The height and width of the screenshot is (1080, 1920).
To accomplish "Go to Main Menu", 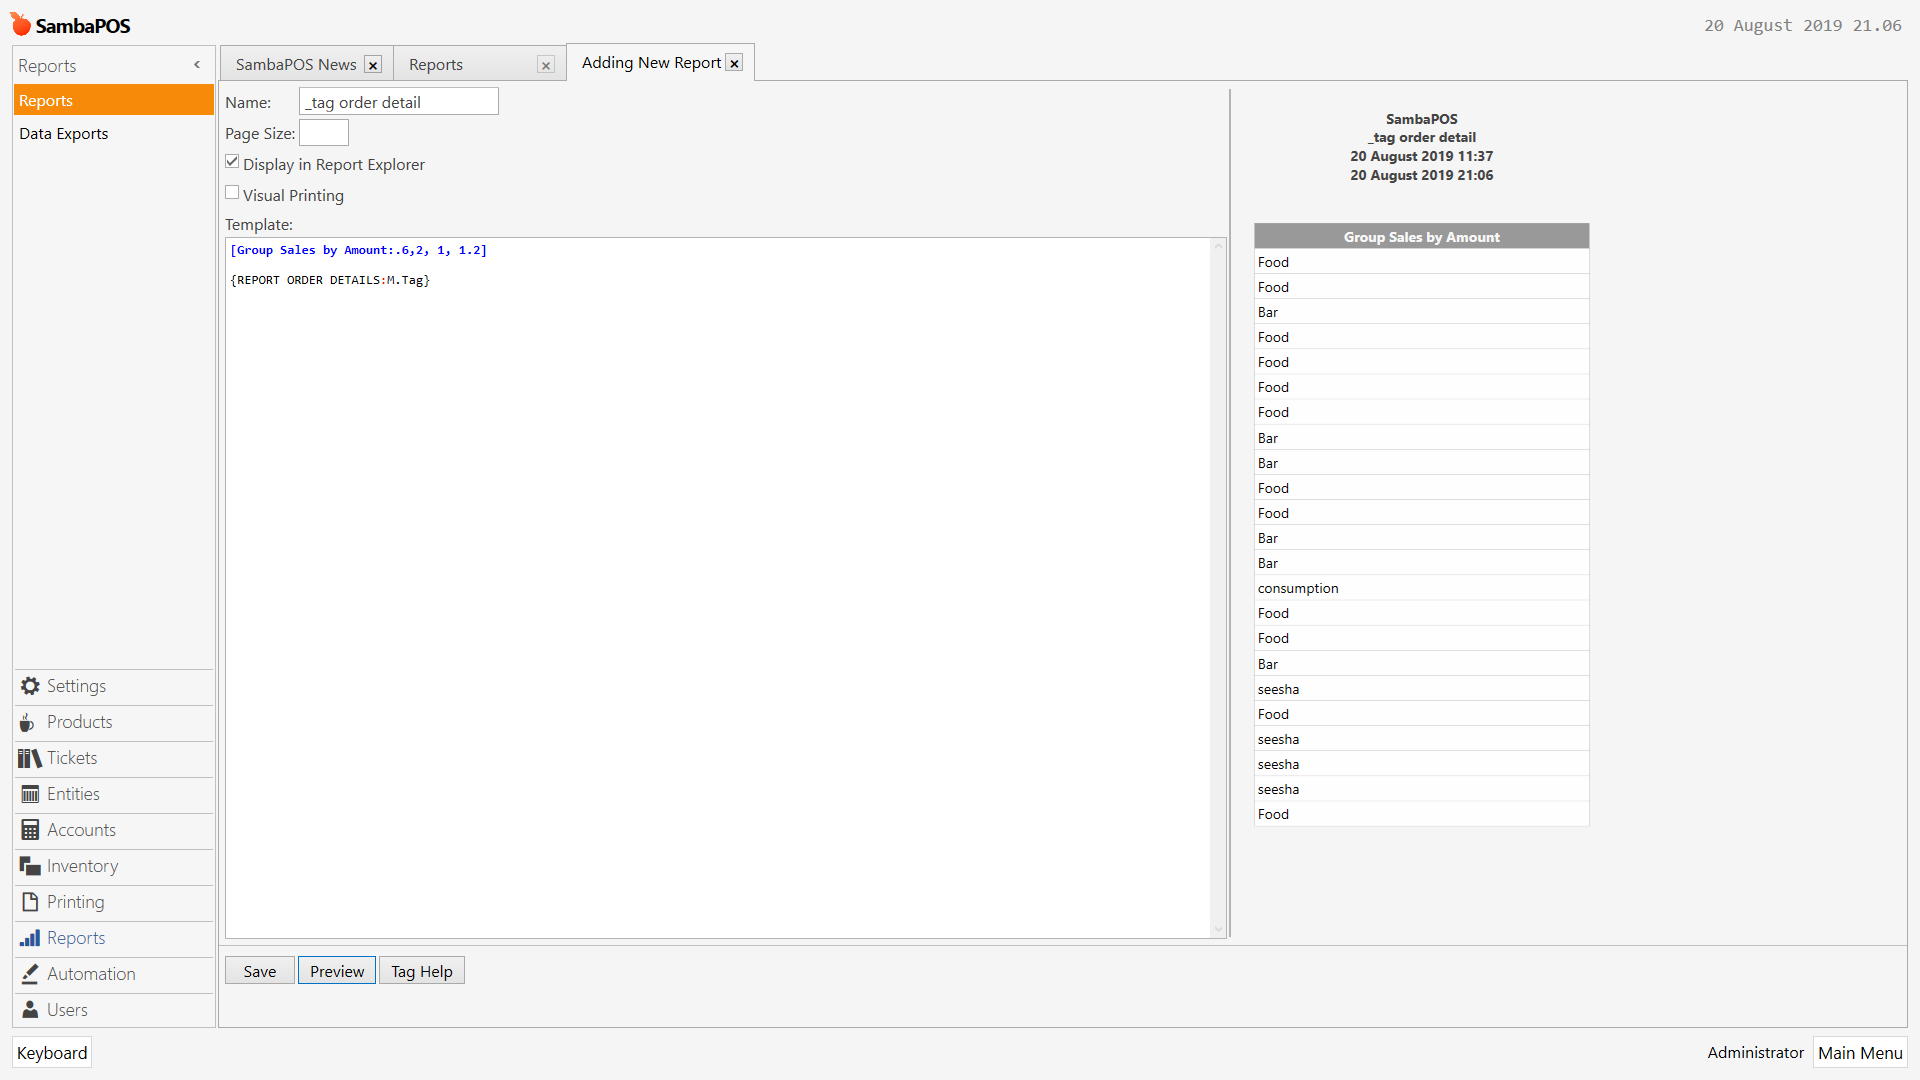I will tap(1860, 1053).
